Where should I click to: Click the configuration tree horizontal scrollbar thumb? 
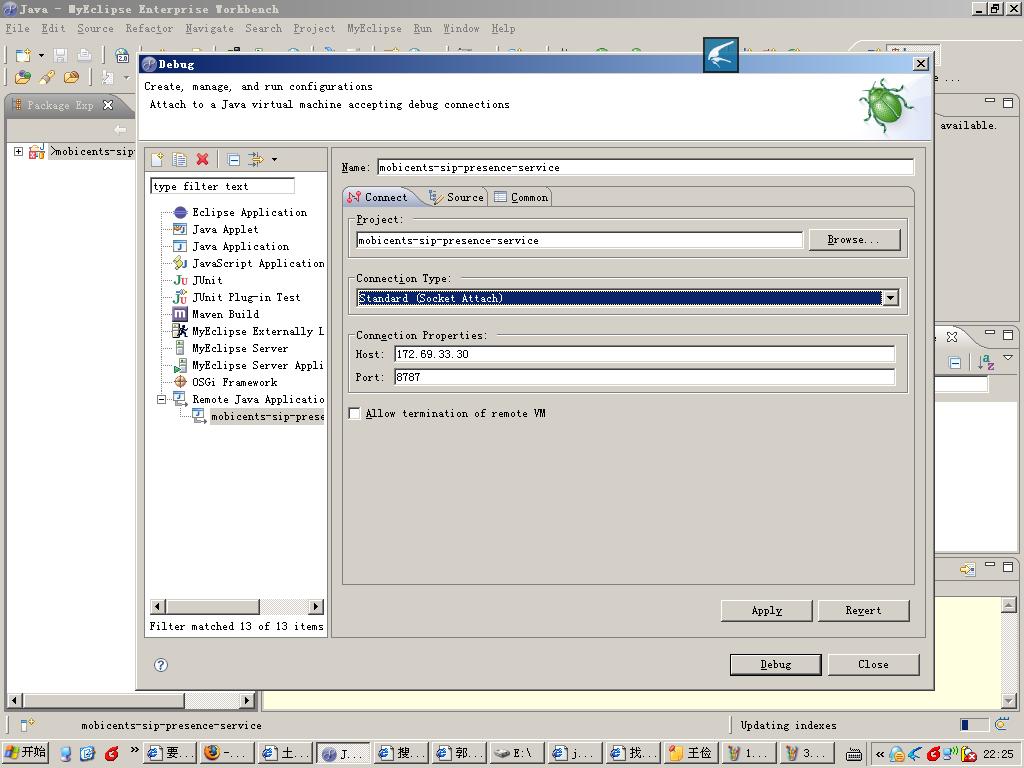click(x=213, y=607)
